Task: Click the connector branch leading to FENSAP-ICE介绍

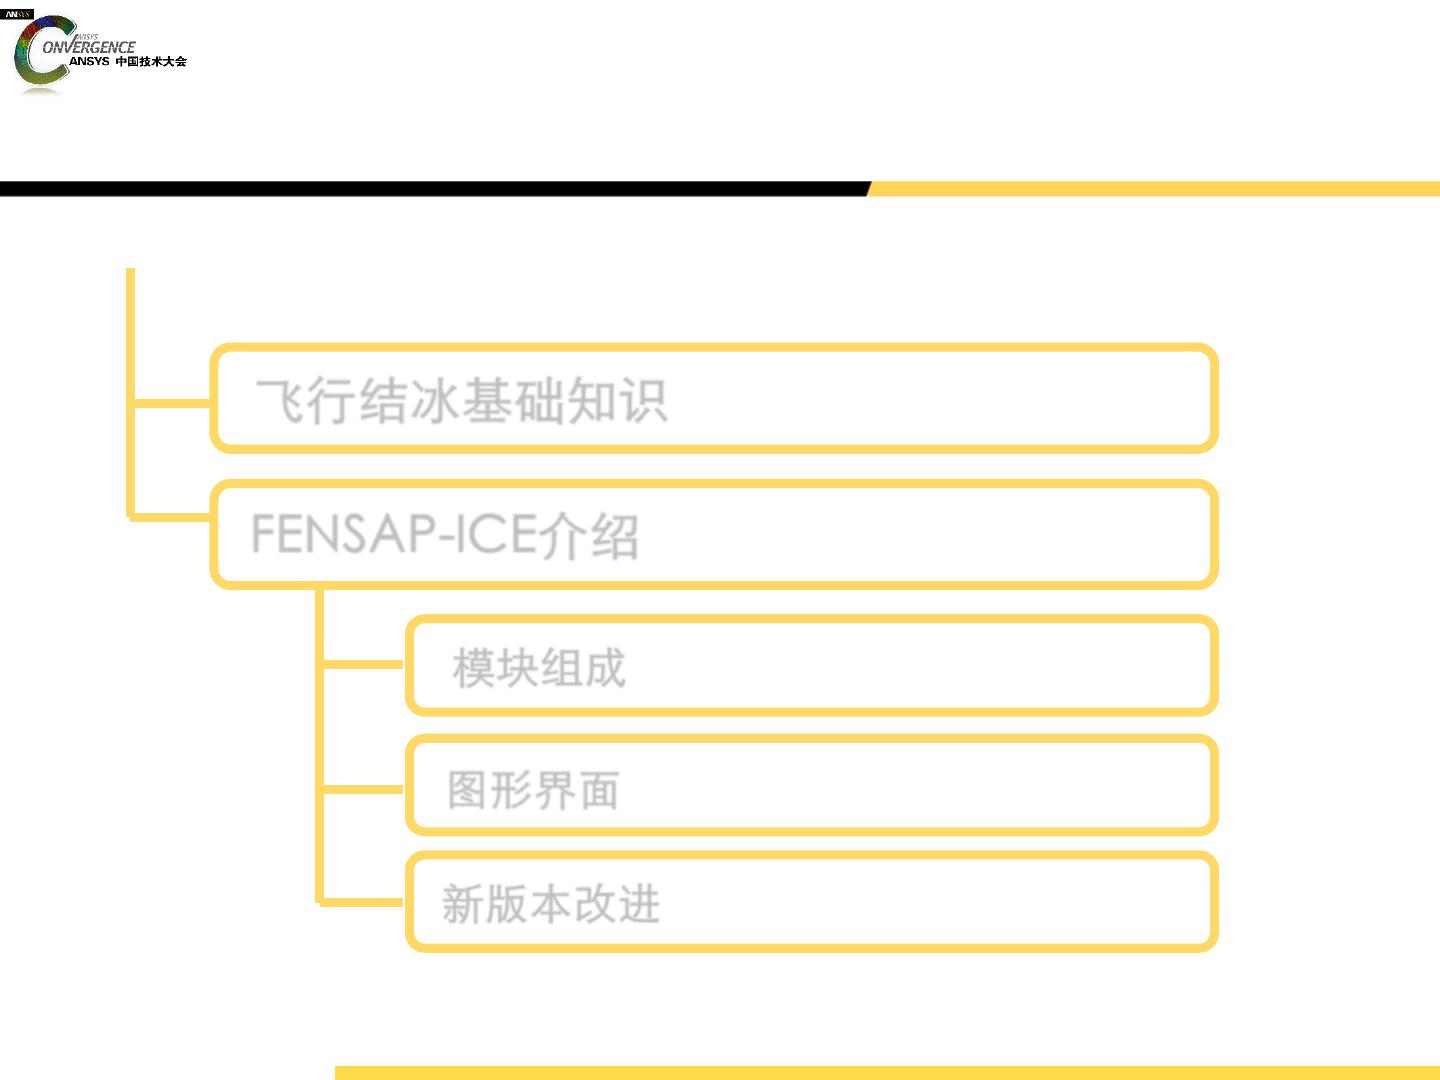Action: pyautogui.click(x=172, y=517)
